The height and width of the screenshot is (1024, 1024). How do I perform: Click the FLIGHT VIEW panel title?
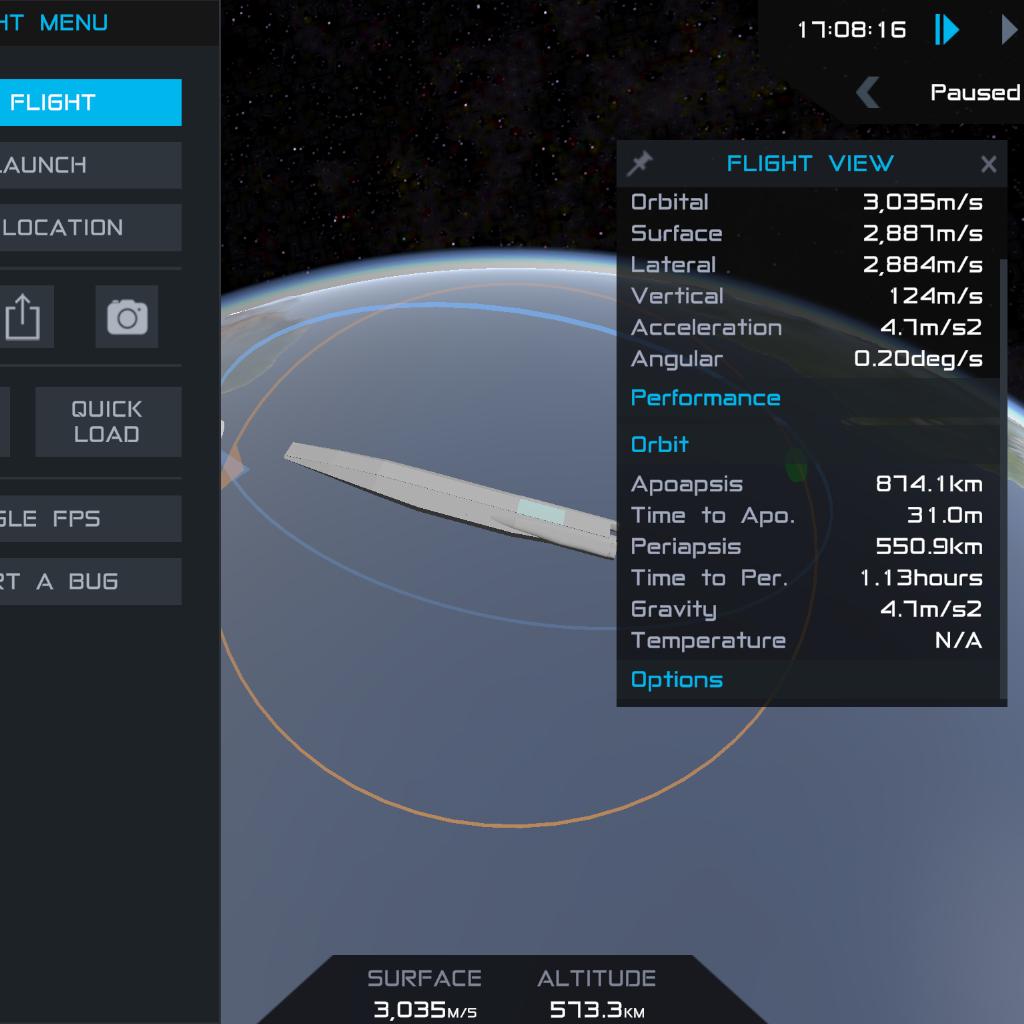810,163
